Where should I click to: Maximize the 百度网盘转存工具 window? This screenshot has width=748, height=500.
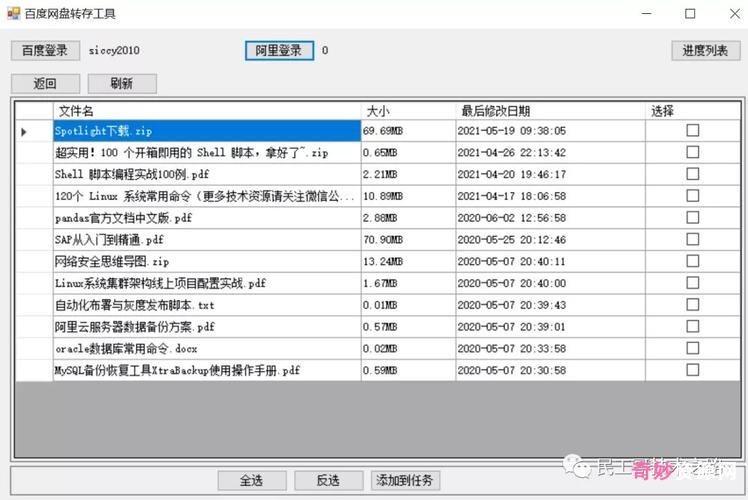pos(690,13)
